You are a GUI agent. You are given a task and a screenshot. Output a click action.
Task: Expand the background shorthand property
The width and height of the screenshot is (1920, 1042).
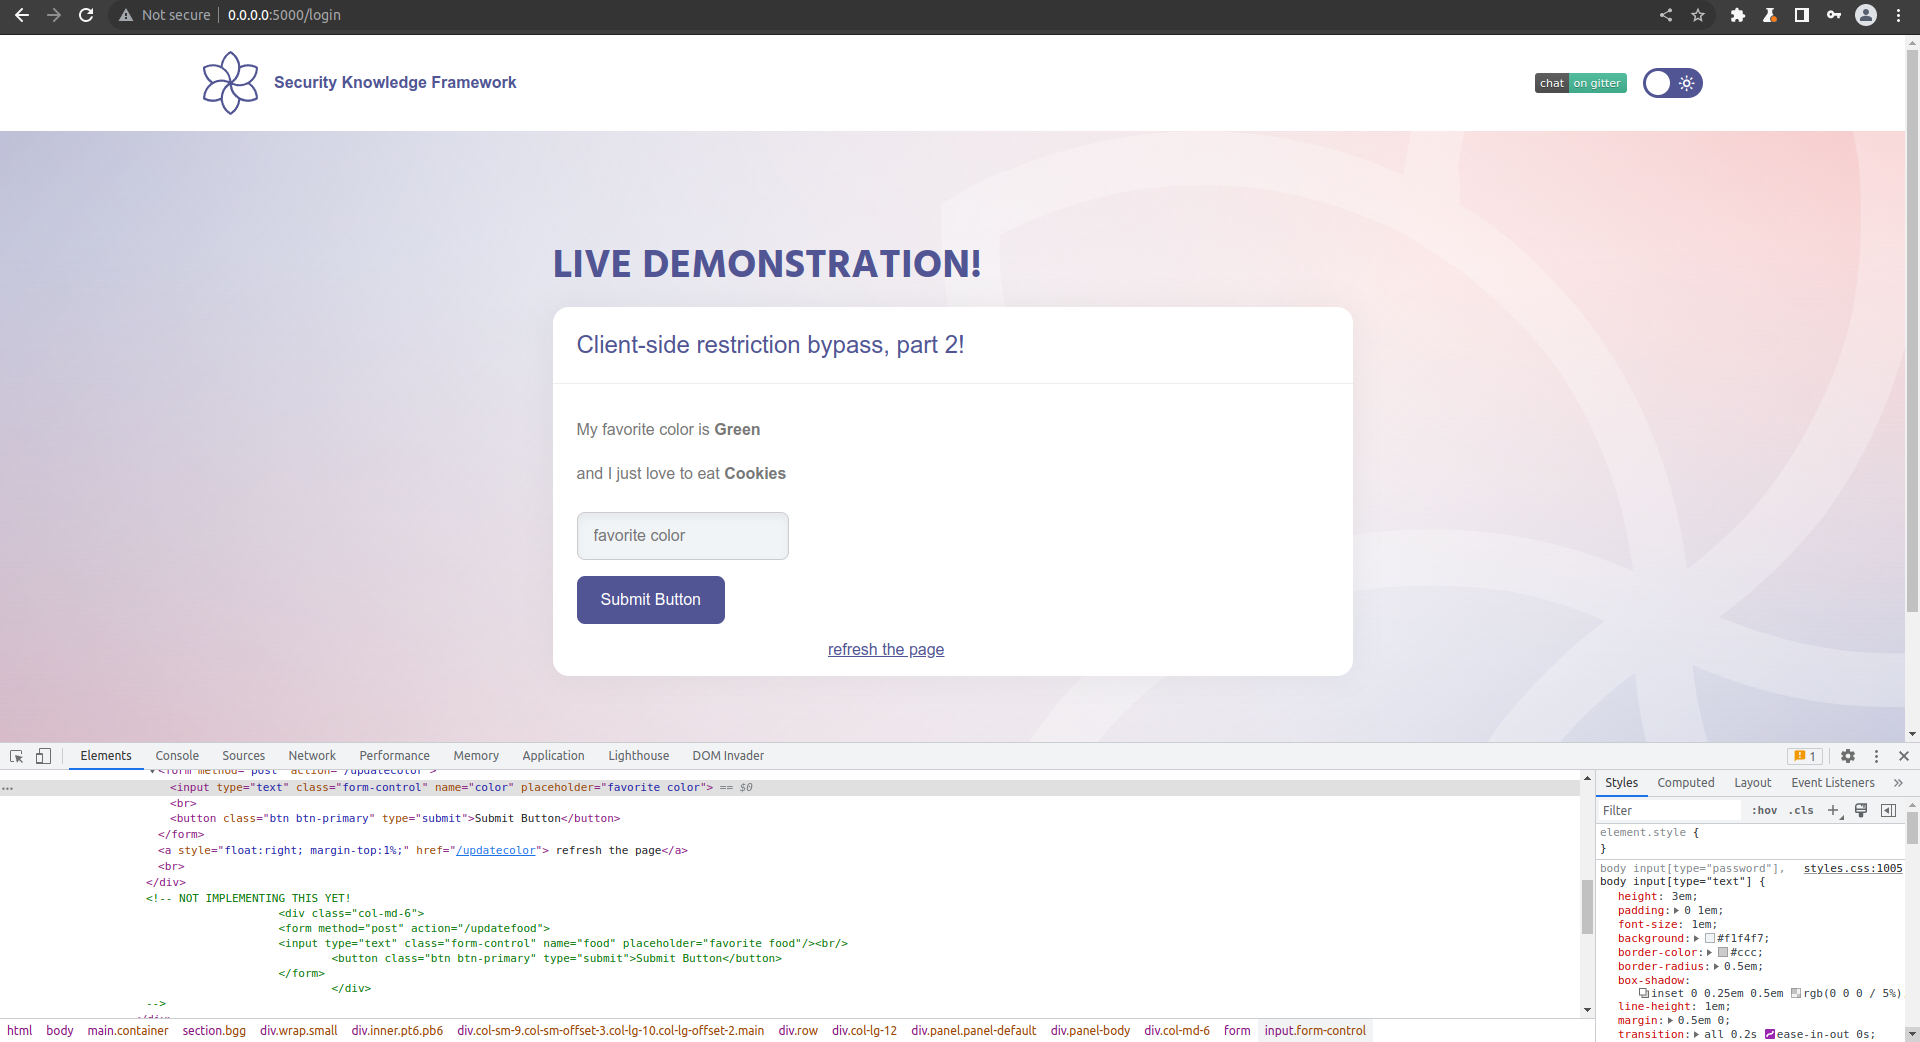coord(1697,938)
